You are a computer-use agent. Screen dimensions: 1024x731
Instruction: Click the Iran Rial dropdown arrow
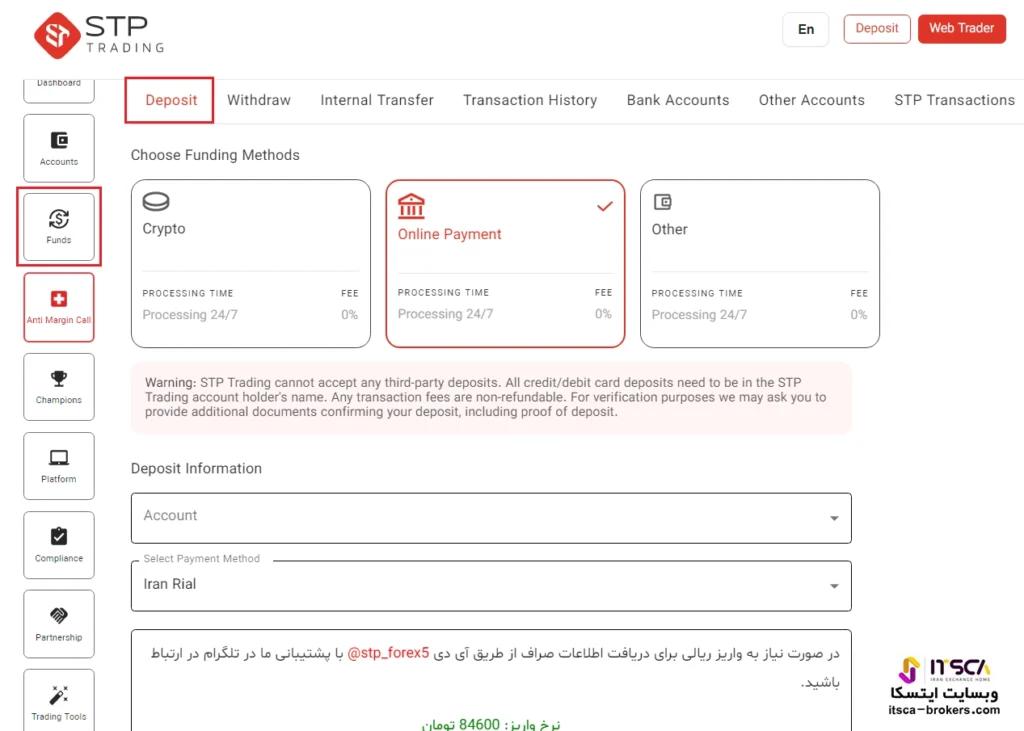834,586
